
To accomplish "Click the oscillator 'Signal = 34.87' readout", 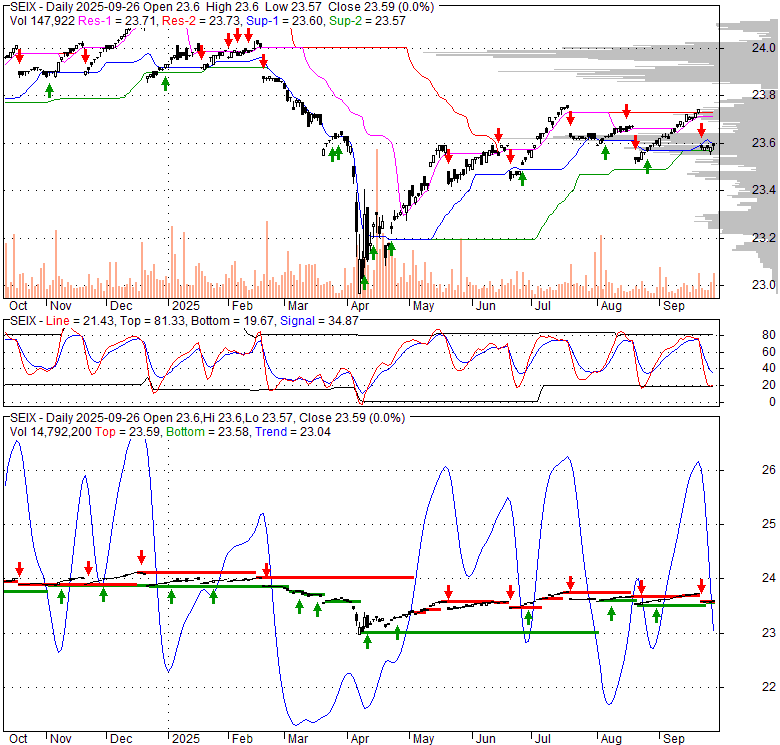I will point(319,321).
